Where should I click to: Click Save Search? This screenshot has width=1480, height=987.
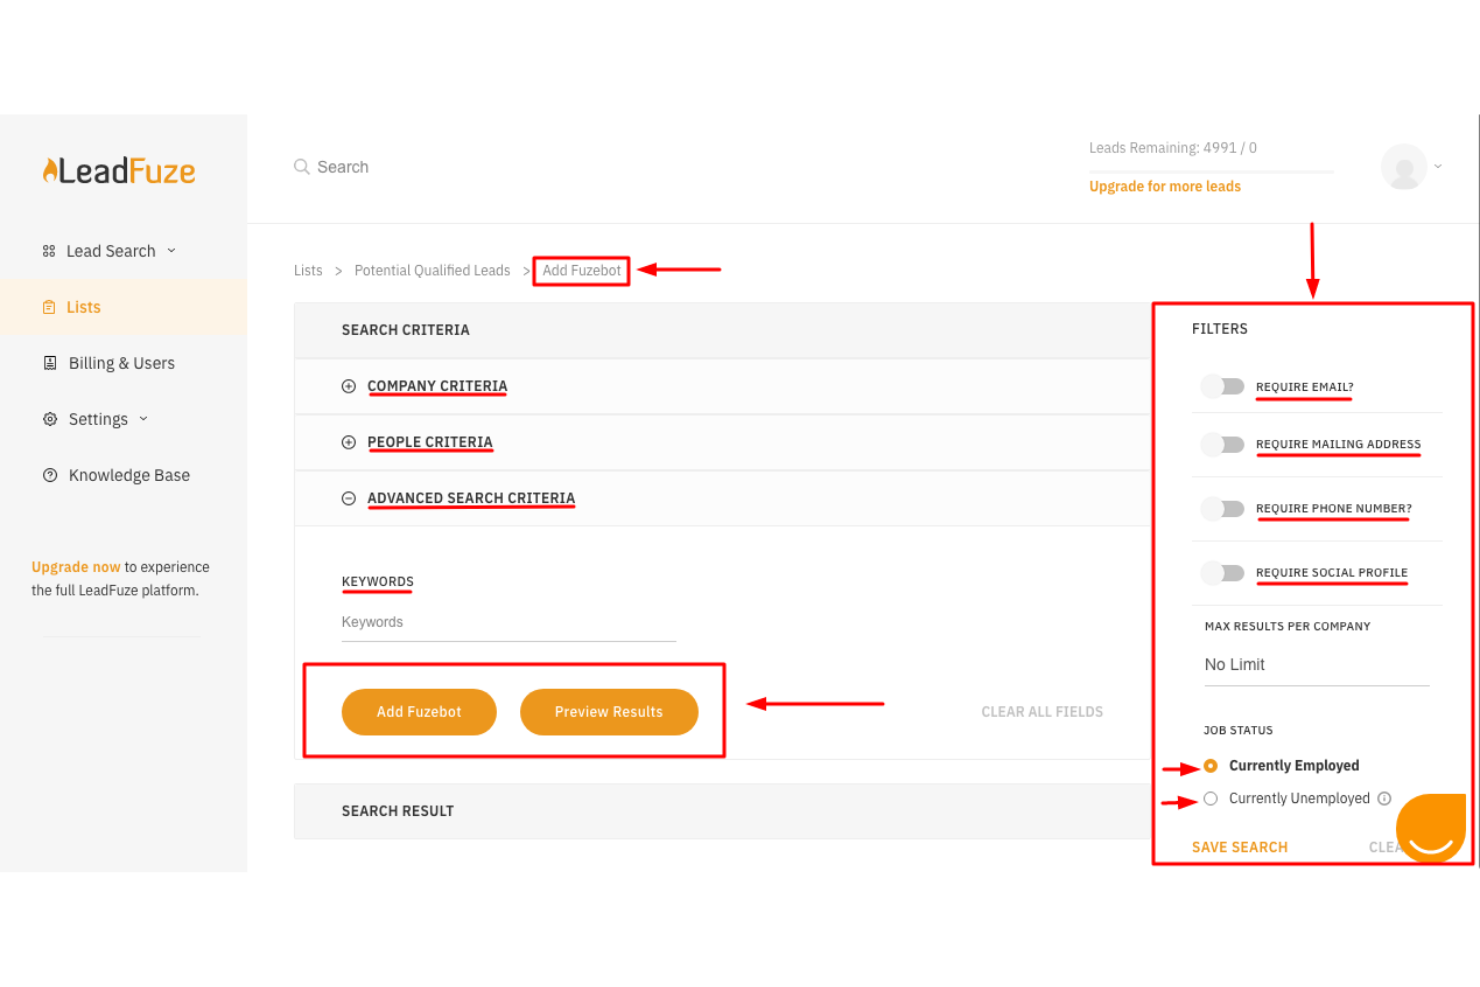(x=1240, y=847)
